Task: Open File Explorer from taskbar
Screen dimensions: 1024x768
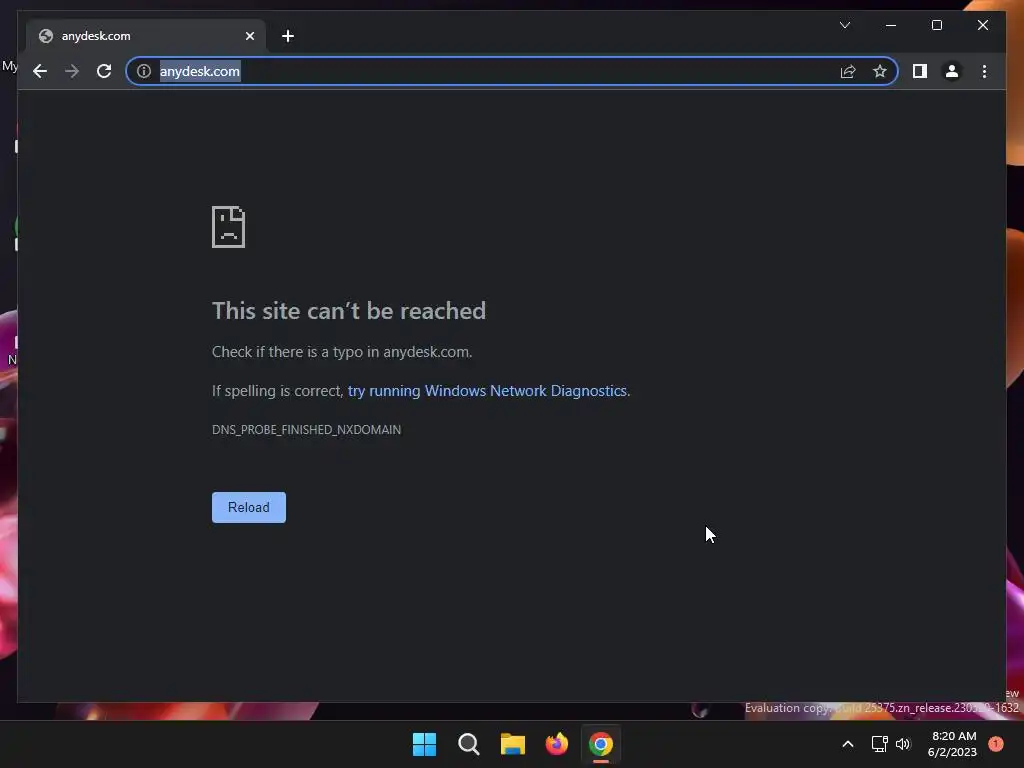Action: (513, 744)
